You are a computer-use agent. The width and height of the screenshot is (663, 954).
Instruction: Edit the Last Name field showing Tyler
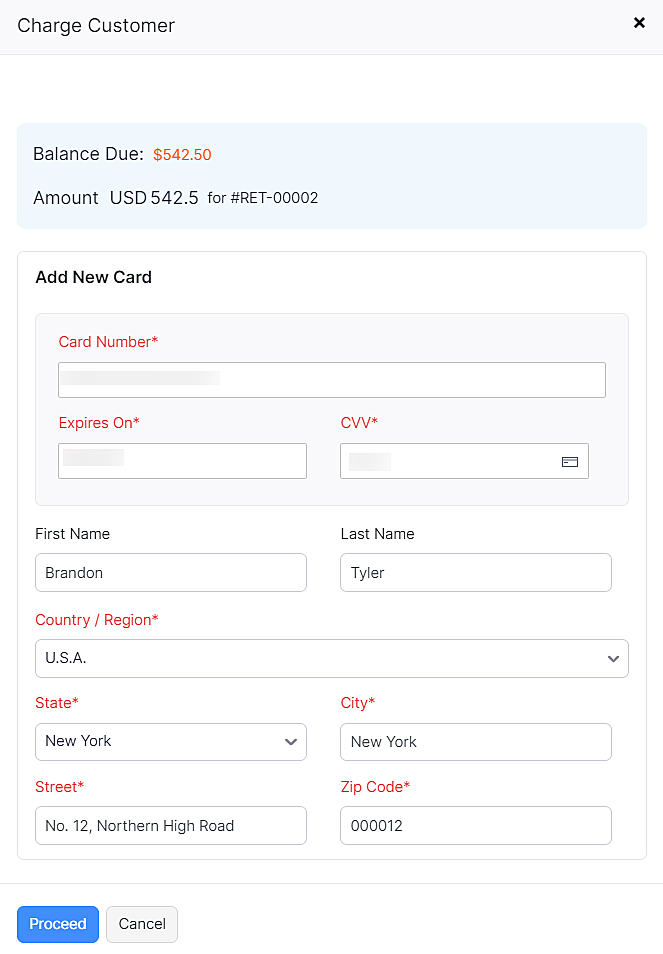click(475, 573)
